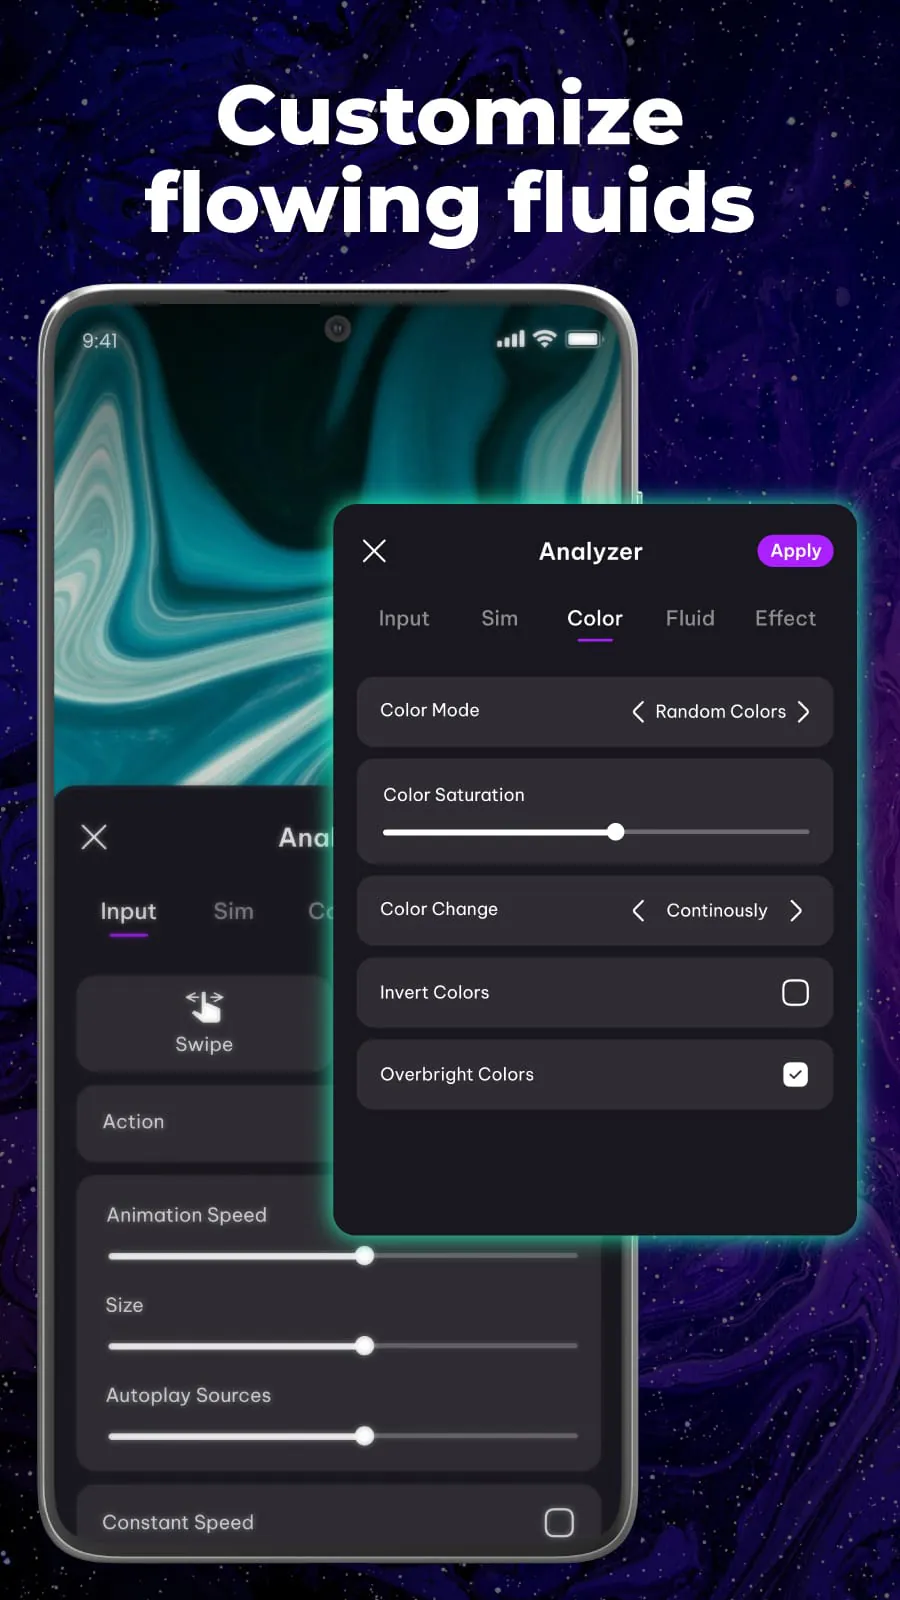Uncheck the Overbright Colors checkbox
The height and width of the screenshot is (1600, 900).
(795, 1075)
